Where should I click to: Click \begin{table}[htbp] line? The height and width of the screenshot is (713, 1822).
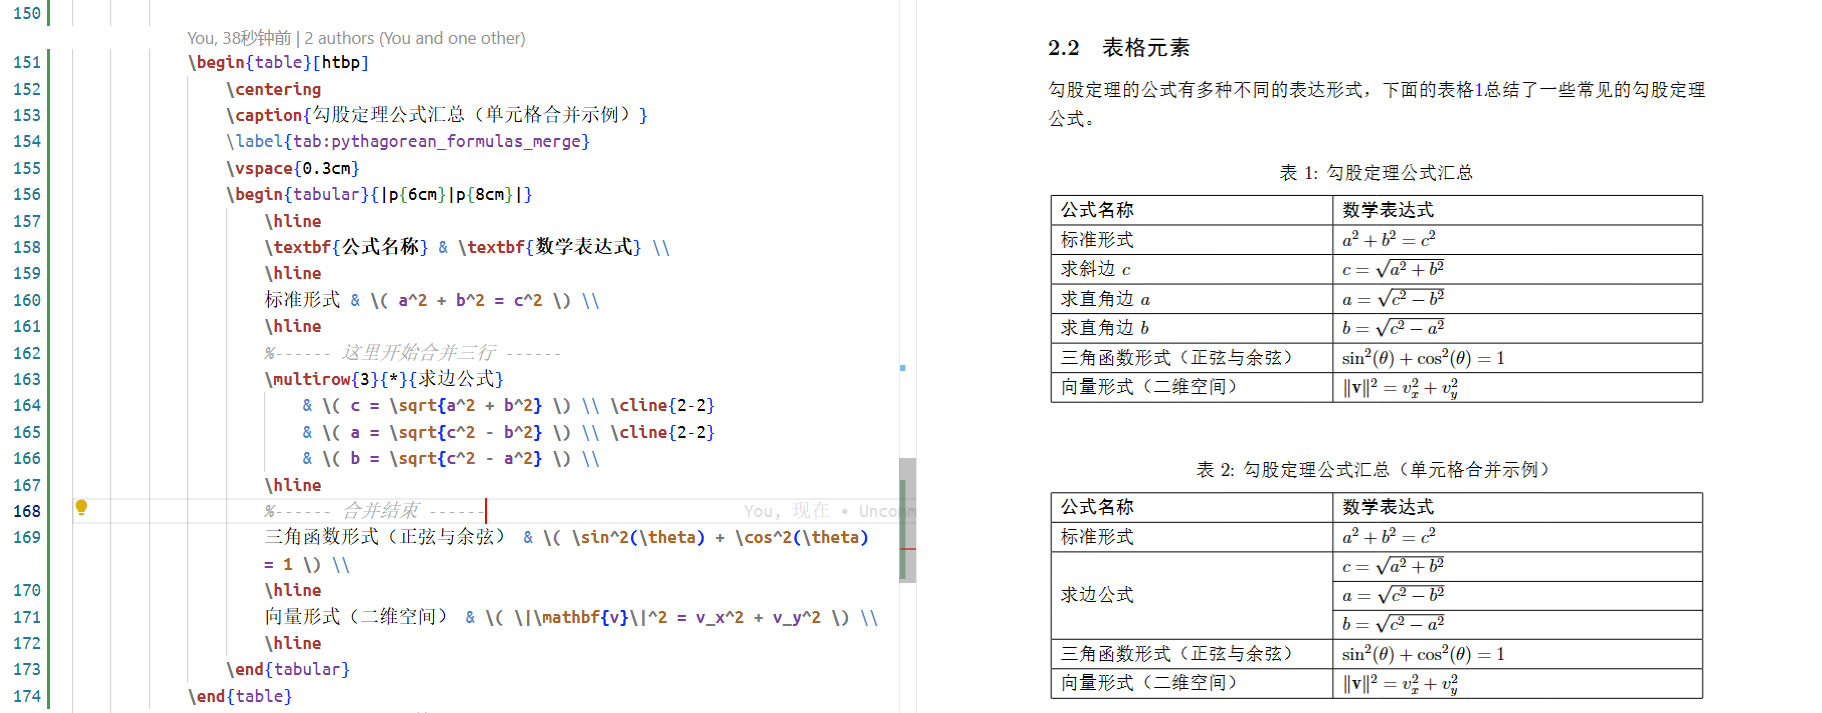point(278,62)
